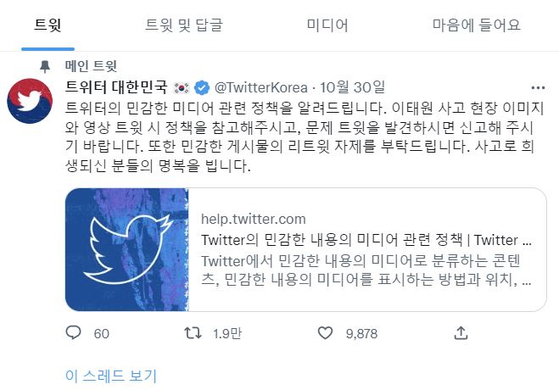The height and width of the screenshot is (390, 559).
Task: Open the 이 스레드 보기 link
Action: coord(111,376)
